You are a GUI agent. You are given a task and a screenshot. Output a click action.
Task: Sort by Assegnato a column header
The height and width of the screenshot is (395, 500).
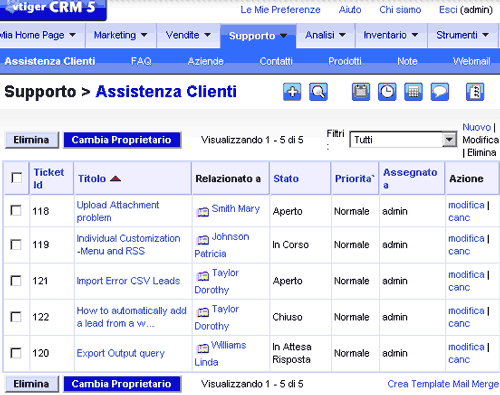[410, 178]
